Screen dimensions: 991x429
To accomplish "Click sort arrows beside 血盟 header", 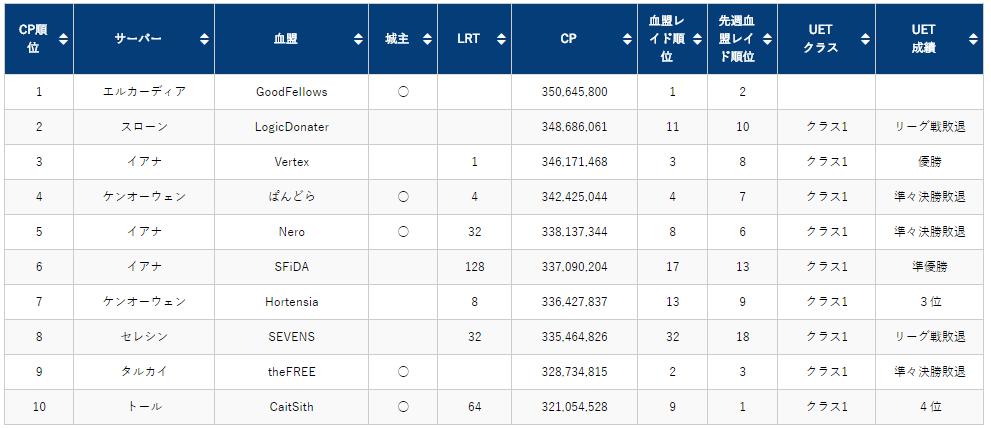I will 359,39.
